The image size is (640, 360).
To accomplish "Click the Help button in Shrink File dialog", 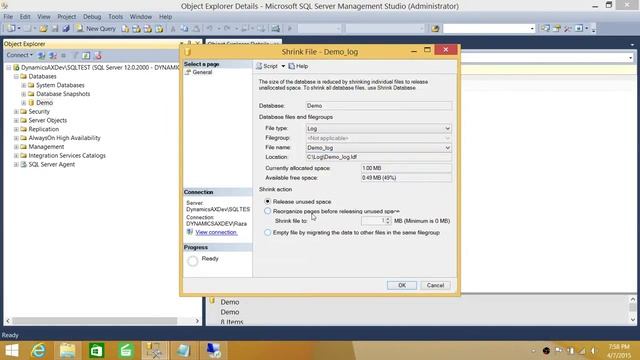I will (x=298, y=66).
